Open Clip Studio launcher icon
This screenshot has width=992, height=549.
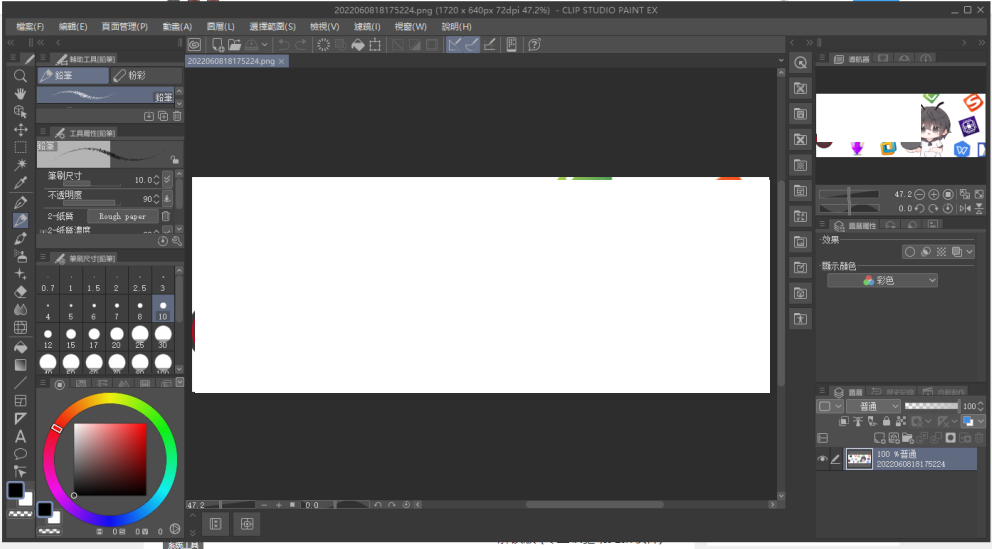tap(194, 45)
